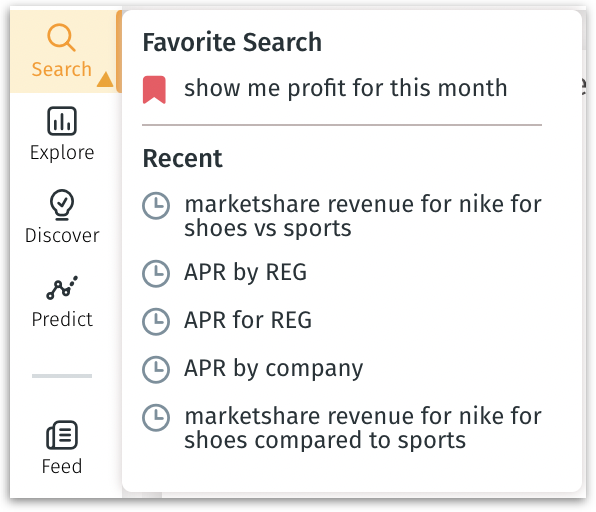
Task: Select favorite search show me profit for this month
Action: [x=346, y=89]
